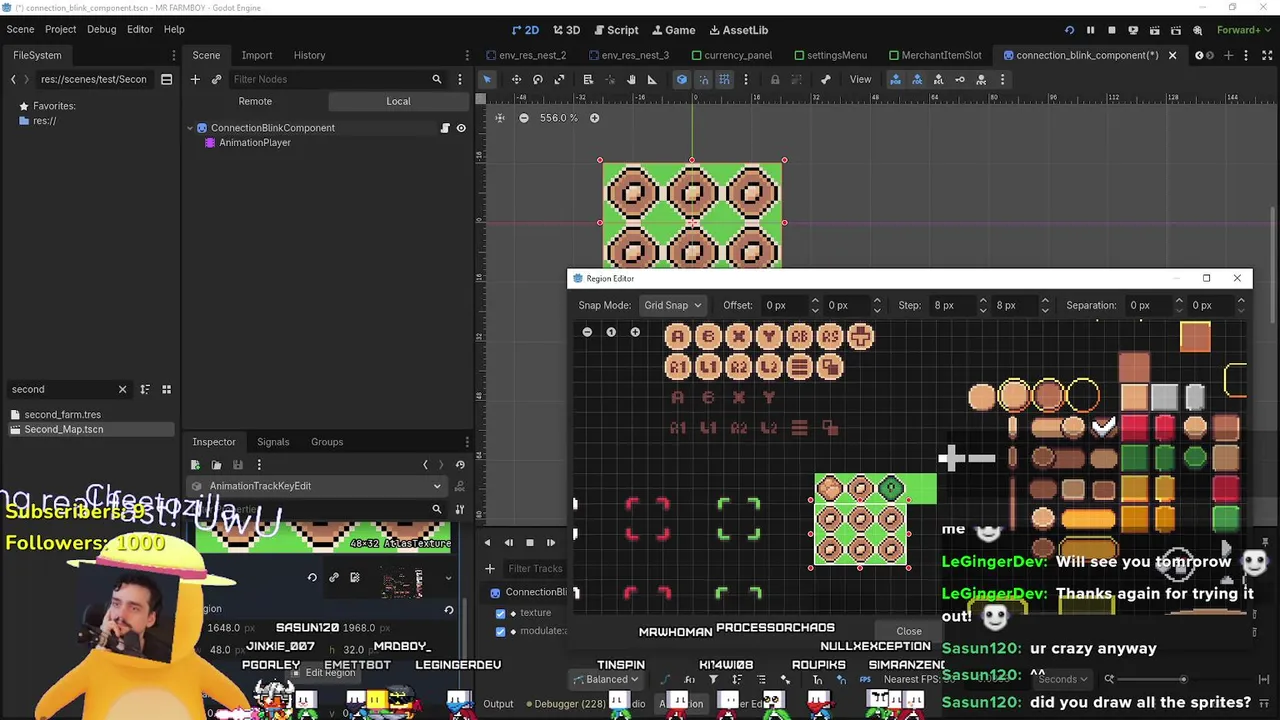Viewport: 1280px width, 720px height.
Task: Open Snap Mode Grid Snap dropdown
Action: (672, 305)
